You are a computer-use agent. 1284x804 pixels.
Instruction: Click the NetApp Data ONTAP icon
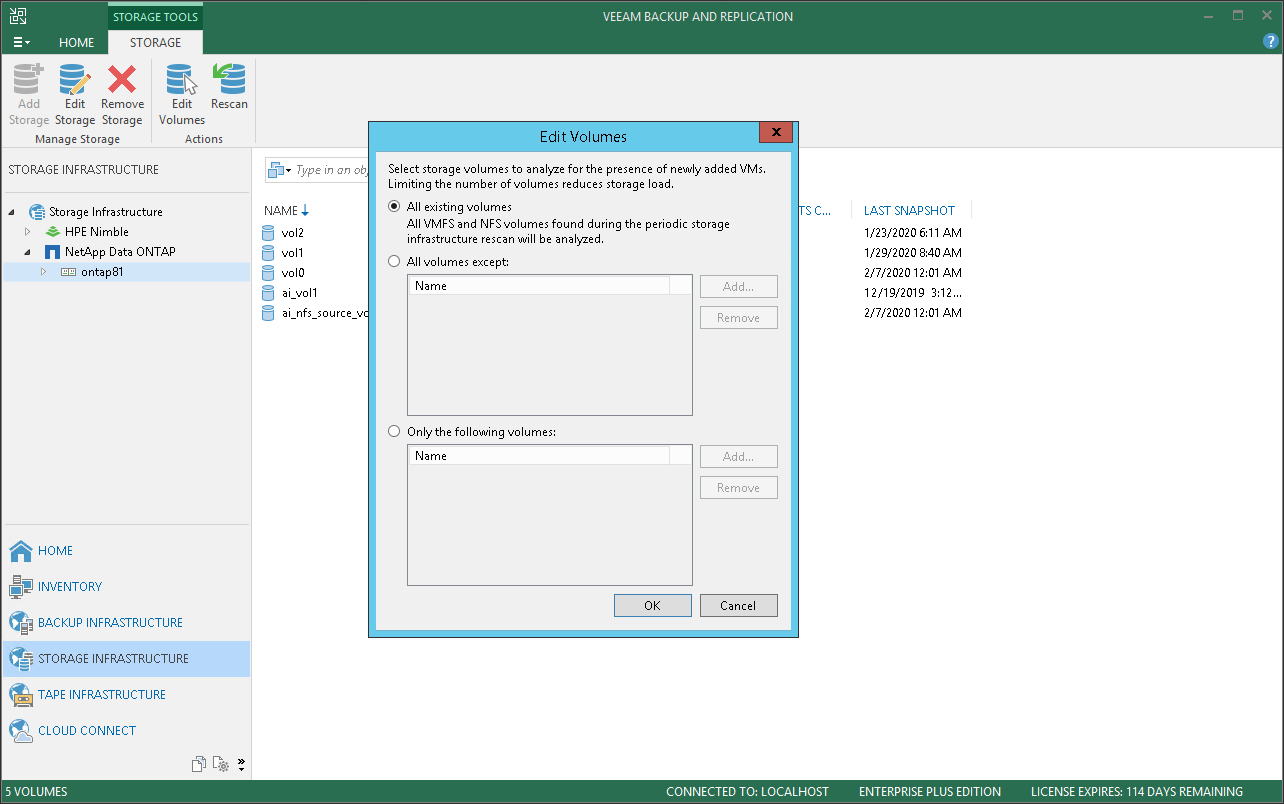pos(53,252)
